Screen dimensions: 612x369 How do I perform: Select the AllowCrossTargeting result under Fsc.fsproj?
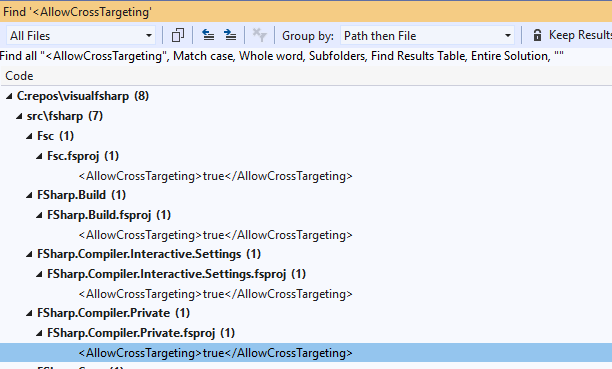point(215,176)
